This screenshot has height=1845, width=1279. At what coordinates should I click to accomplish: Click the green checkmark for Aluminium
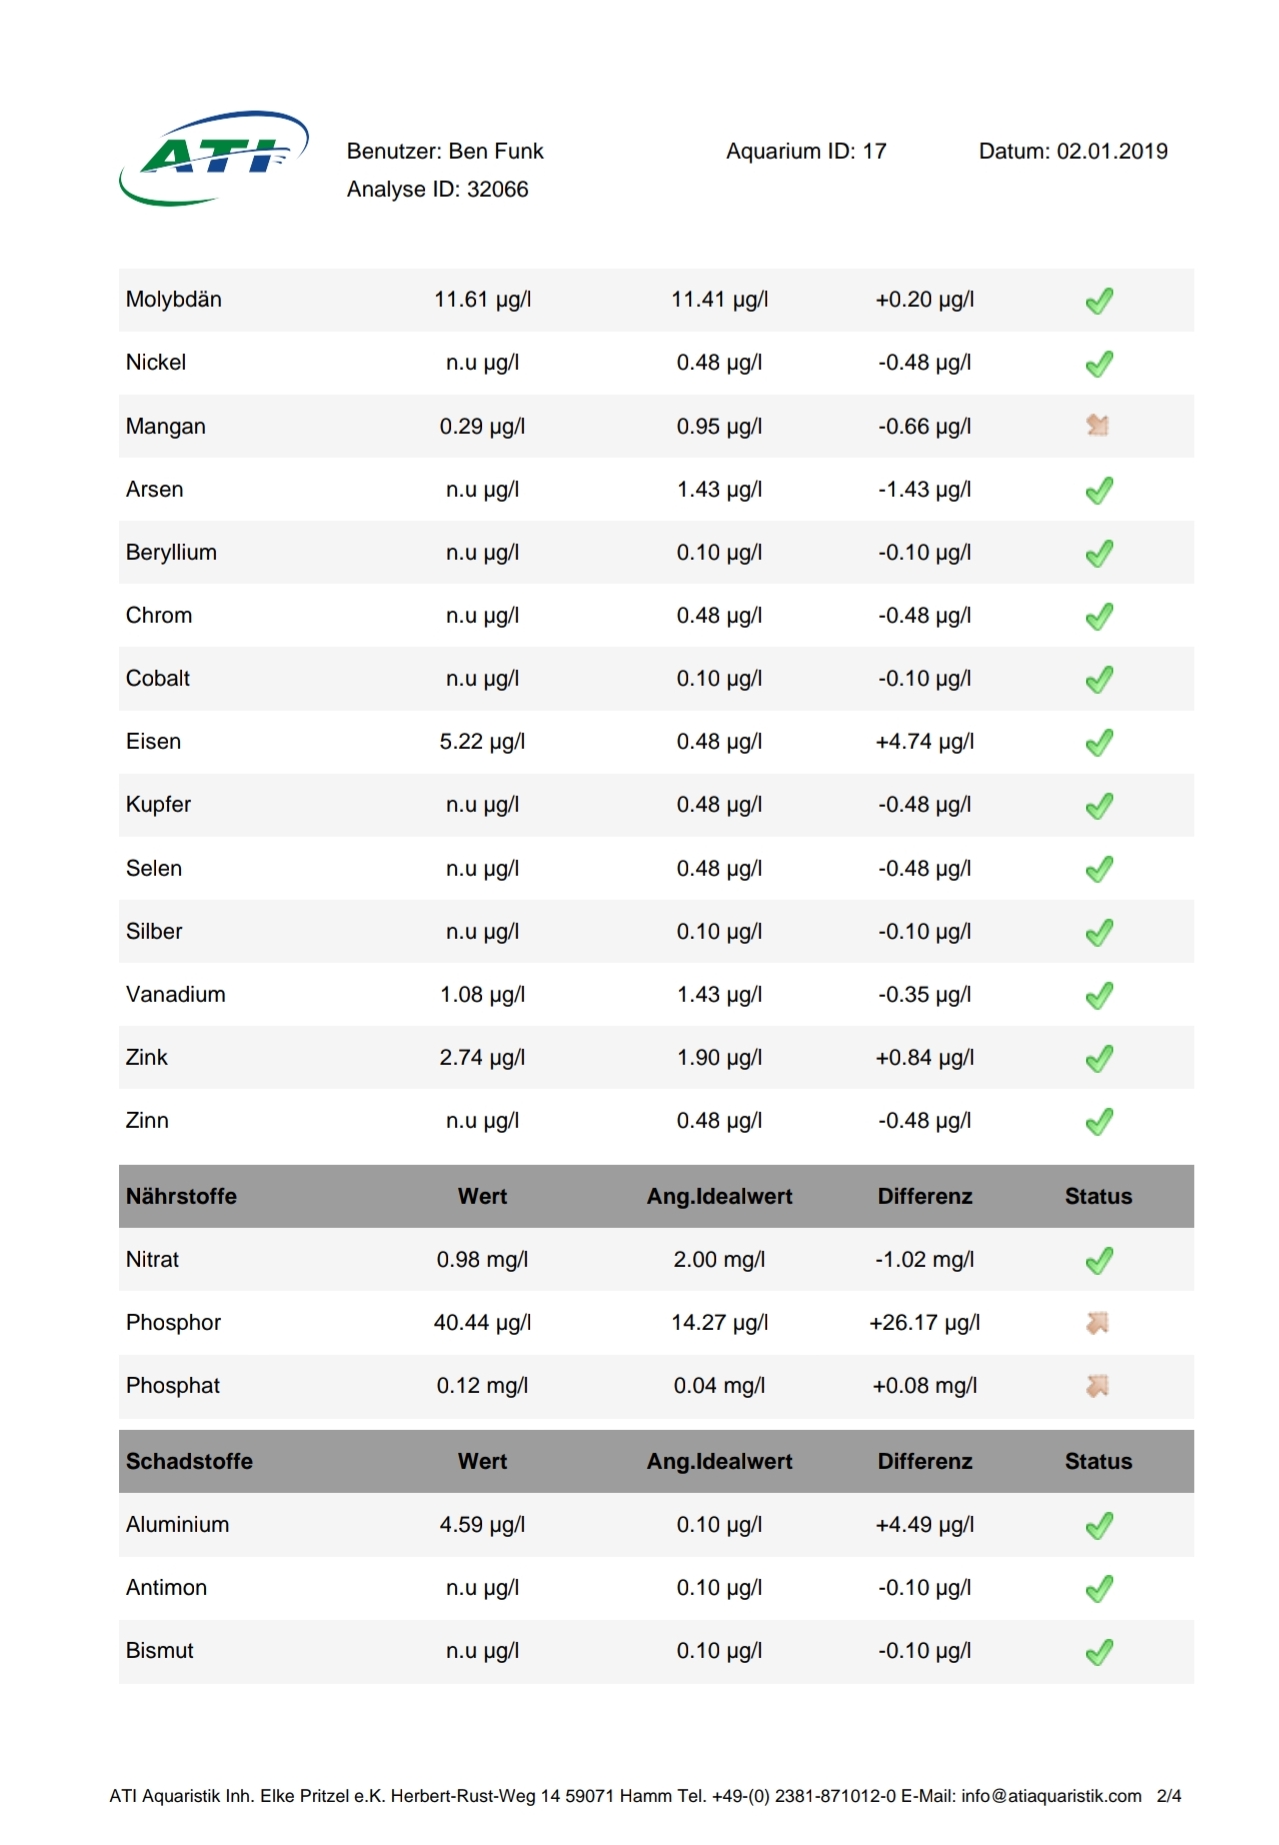pyautogui.click(x=1099, y=1525)
